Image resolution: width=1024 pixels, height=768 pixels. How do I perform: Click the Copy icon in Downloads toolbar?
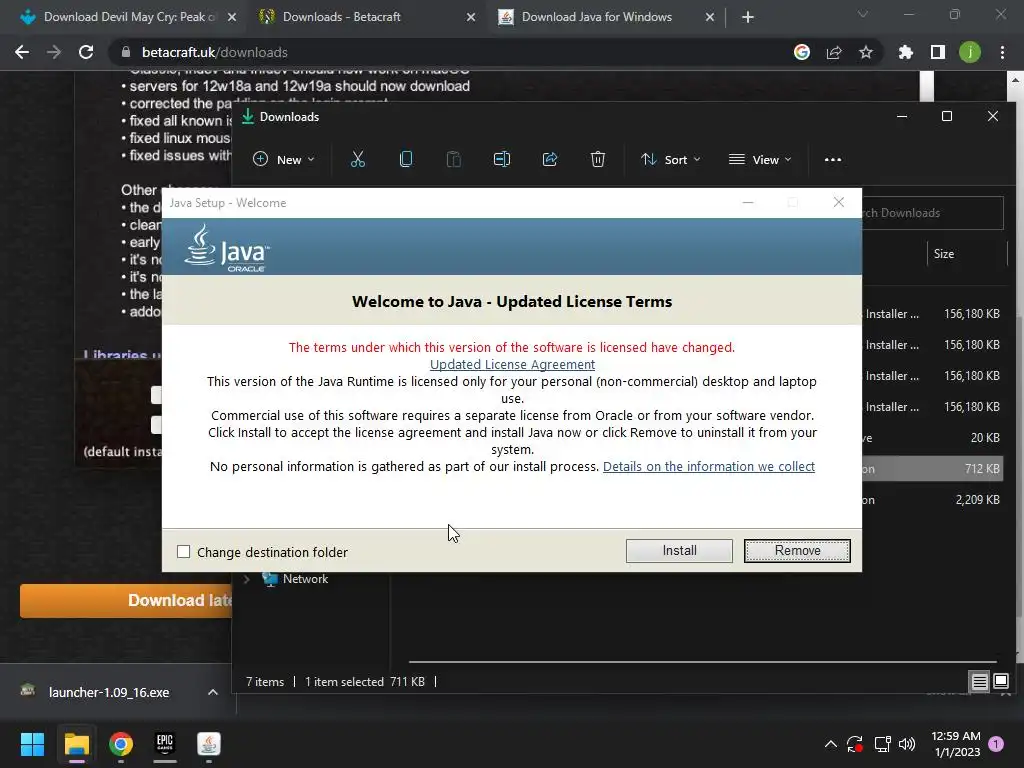pyautogui.click(x=406, y=159)
